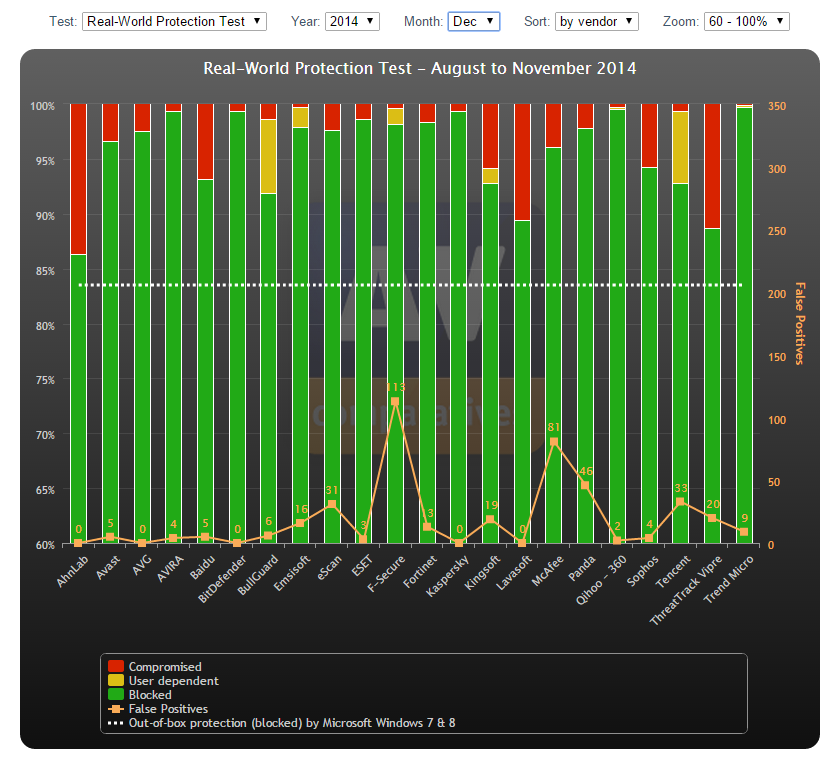Toggle Blocked green legend swatch

click(x=116, y=695)
